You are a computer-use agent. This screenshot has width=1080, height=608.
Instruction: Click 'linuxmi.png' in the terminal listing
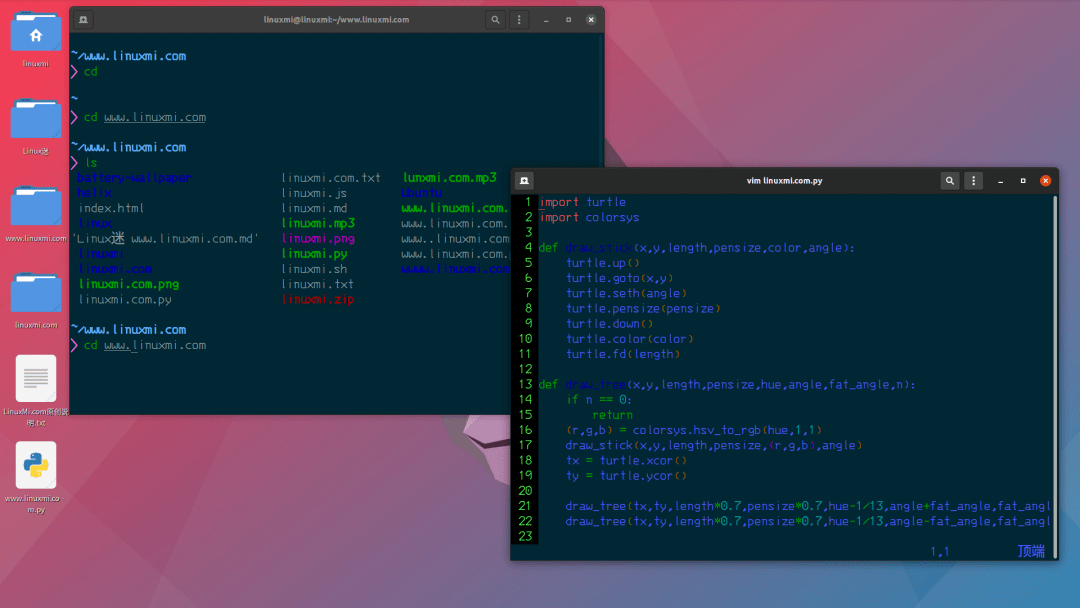(x=318, y=238)
